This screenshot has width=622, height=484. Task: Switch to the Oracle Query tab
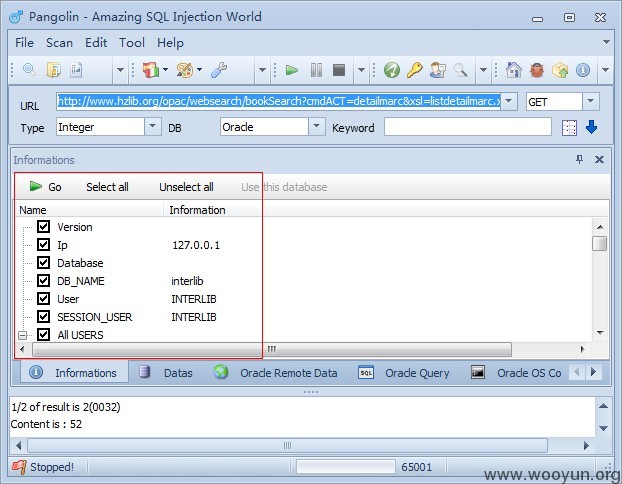[x=403, y=373]
